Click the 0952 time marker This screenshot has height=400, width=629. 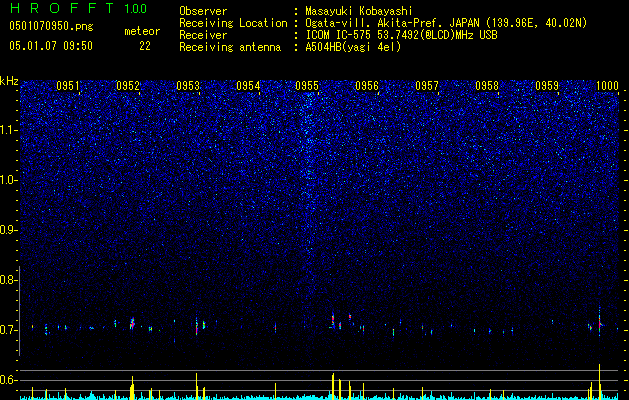[x=128, y=86]
